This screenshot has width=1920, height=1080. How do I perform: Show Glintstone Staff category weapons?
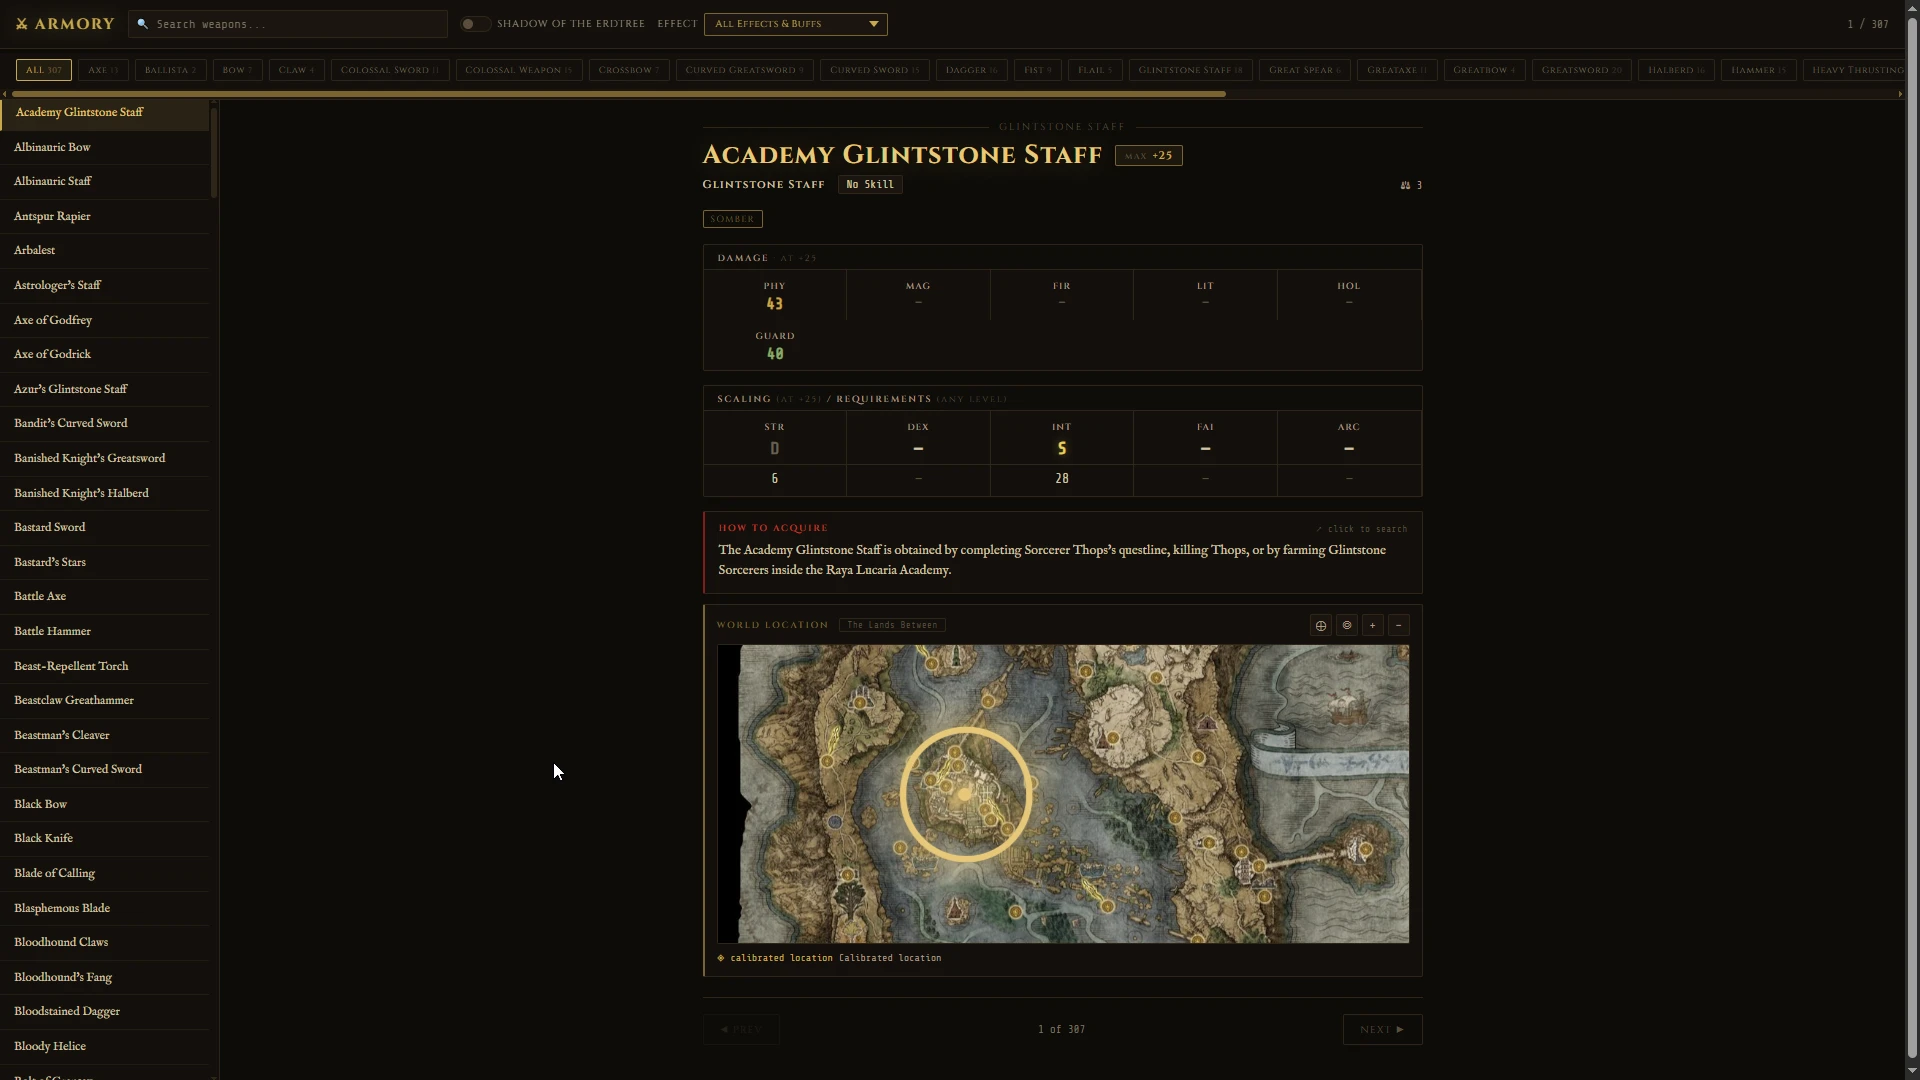[1191, 70]
